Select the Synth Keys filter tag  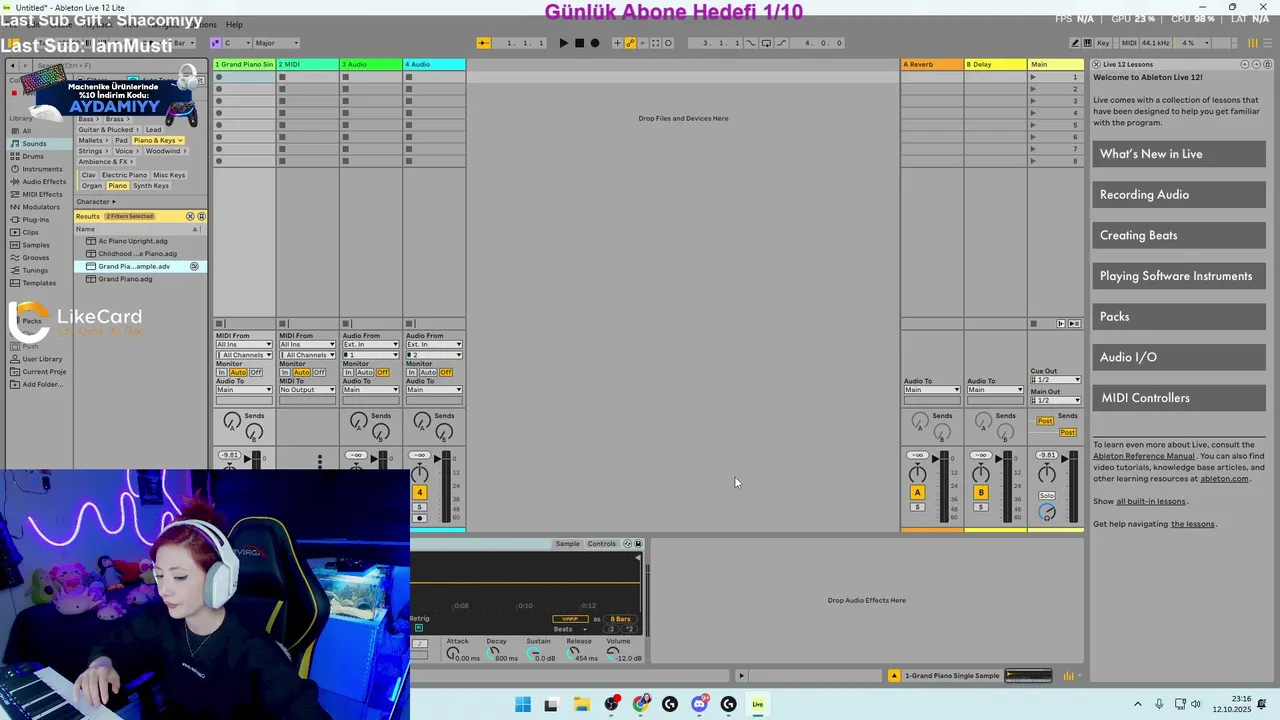151,186
